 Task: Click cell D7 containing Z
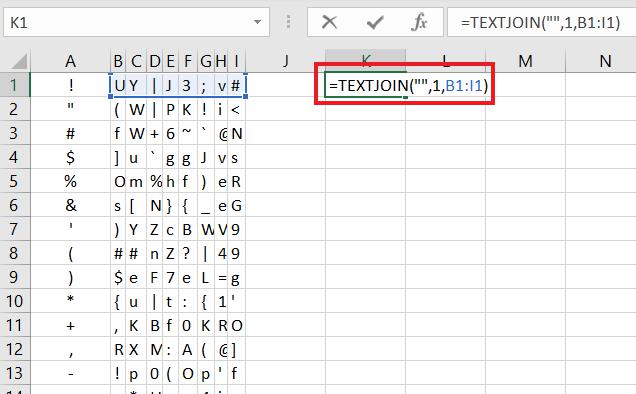click(x=155, y=228)
